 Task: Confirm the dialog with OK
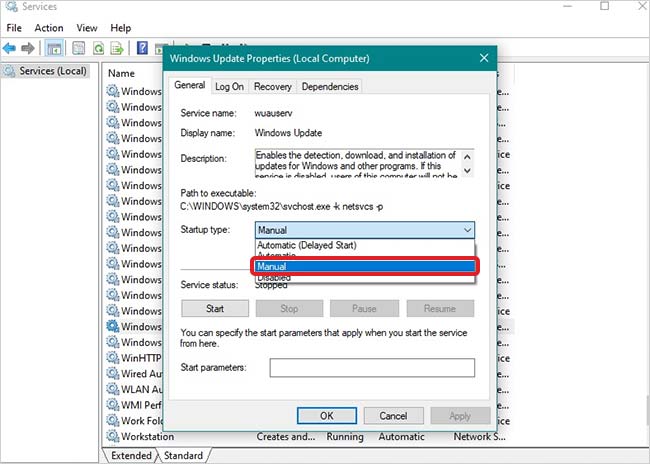327,415
